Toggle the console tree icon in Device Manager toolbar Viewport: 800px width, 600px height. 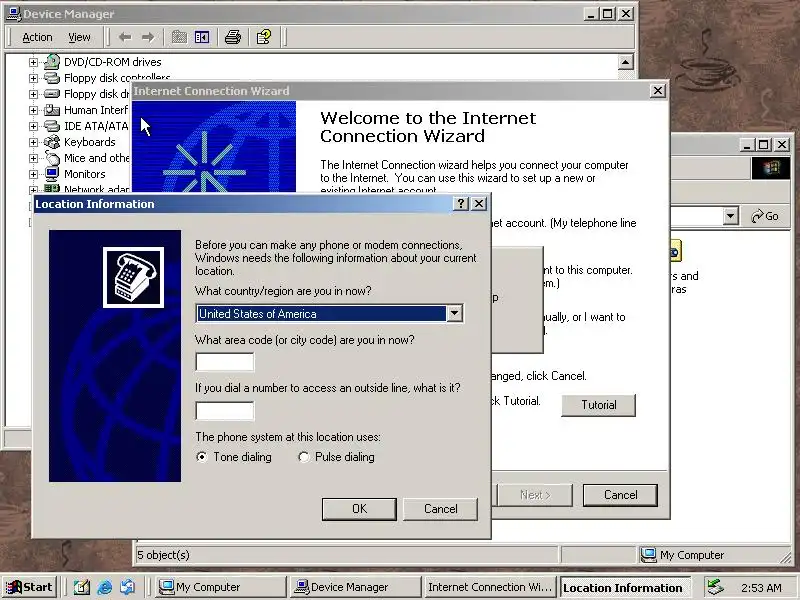coord(202,37)
